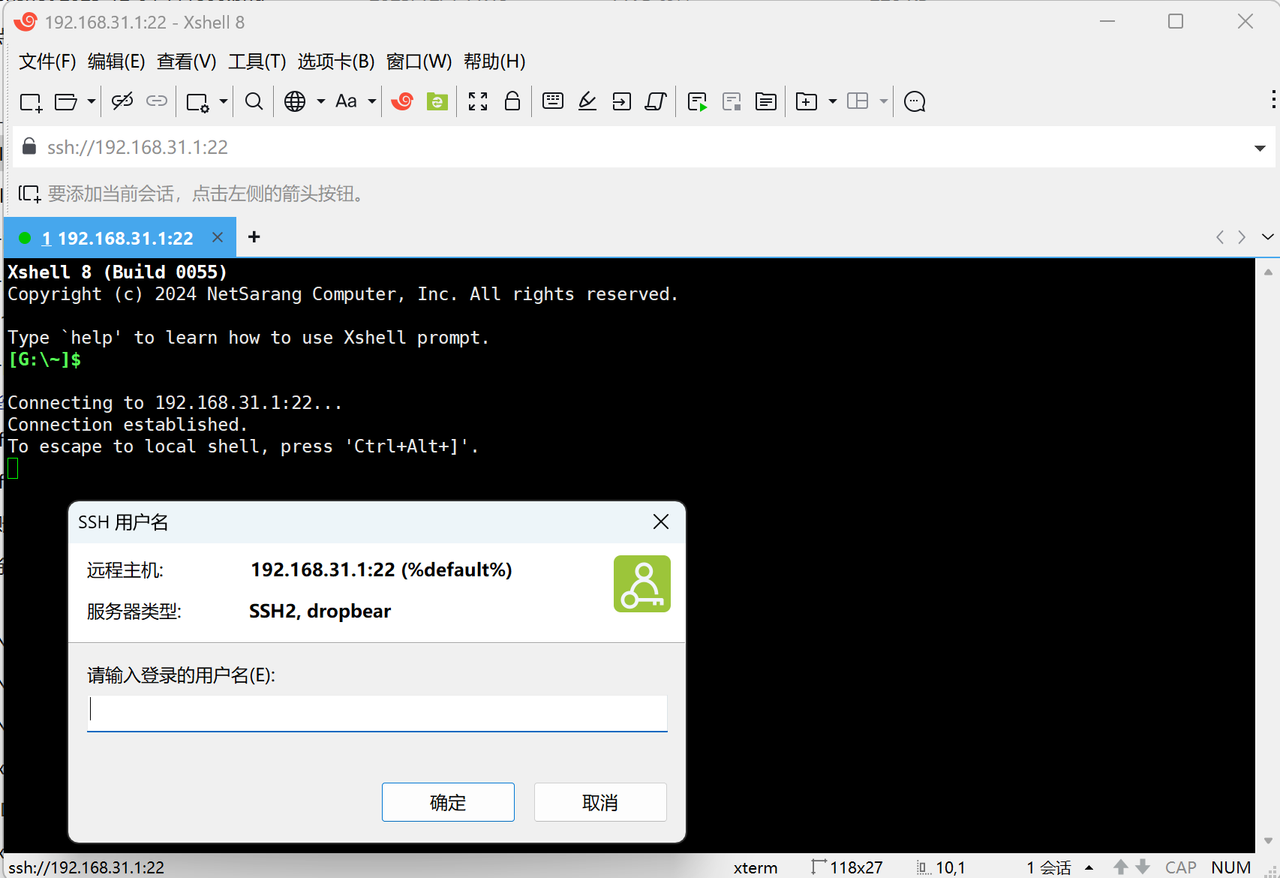Click the highlight pen toolbar icon
Image resolution: width=1280 pixels, height=878 pixels.
tap(588, 101)
